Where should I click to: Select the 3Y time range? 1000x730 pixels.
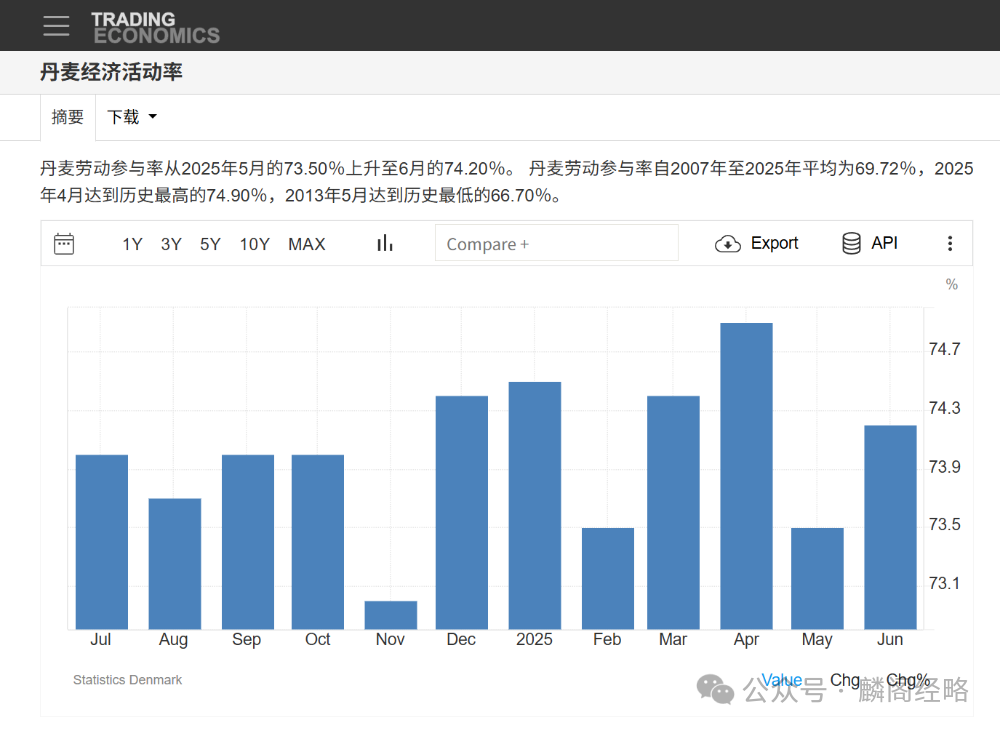171,244
